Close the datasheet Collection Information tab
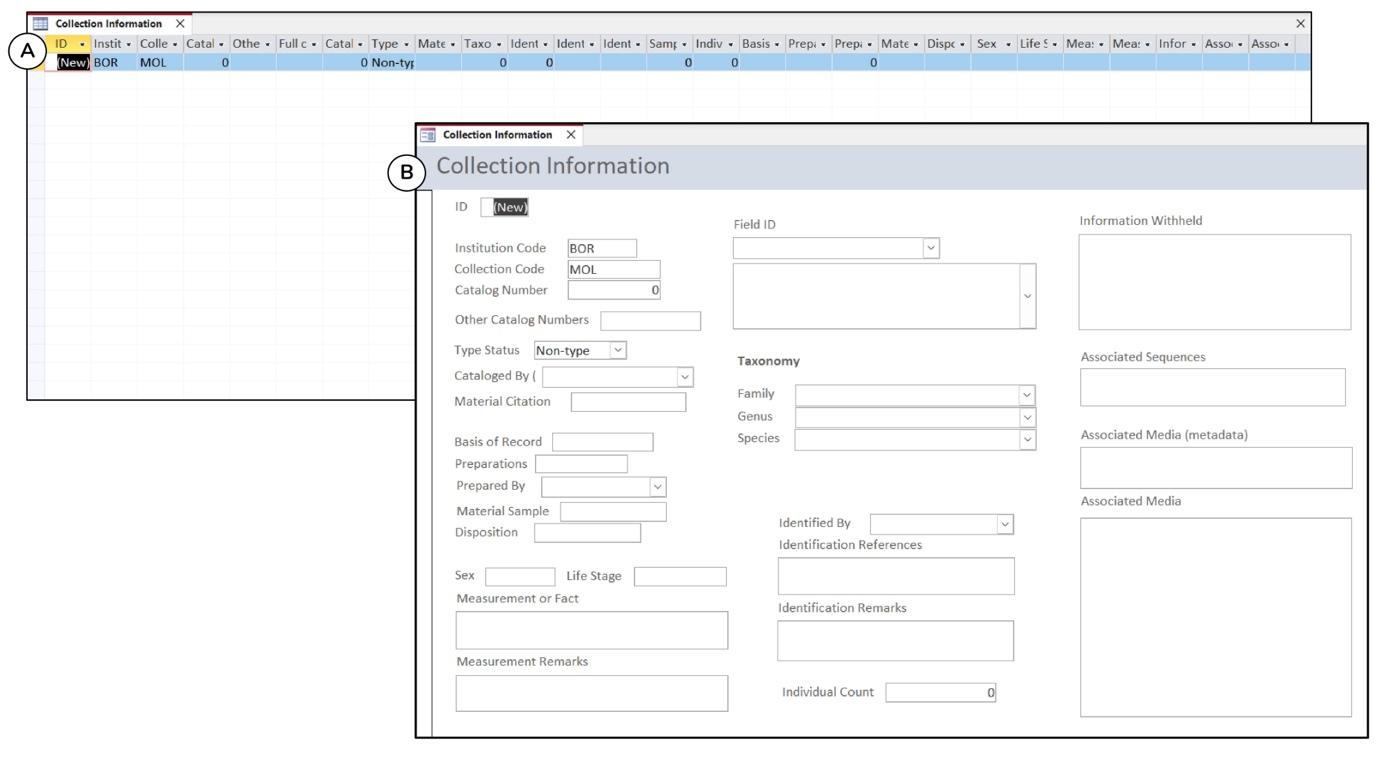1379x776 pixels. (181, 23)
